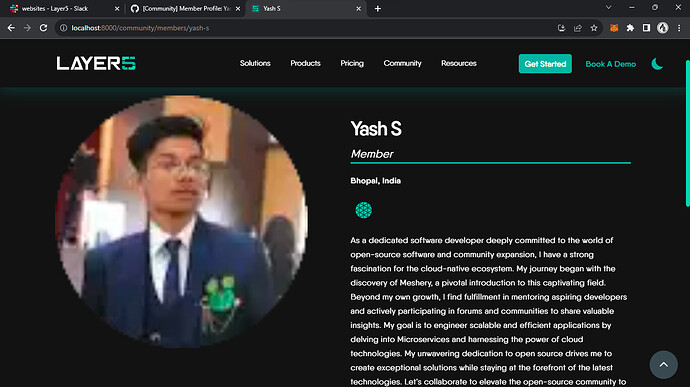Click the Book A Demo link
Screen dimensions: 690x387
pyautogui.click(x=611, y=64)
